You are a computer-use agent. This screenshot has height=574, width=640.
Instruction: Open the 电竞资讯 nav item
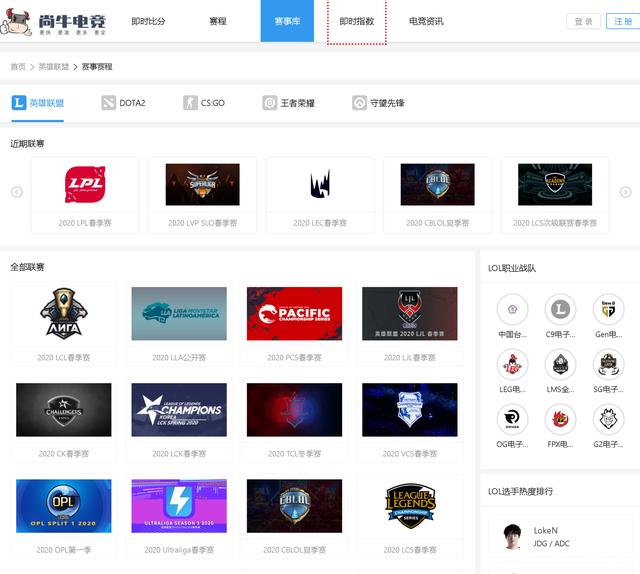tap(426, 21)
